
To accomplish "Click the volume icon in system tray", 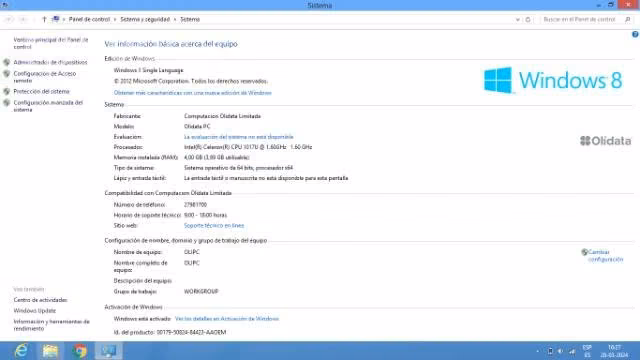I will pos(560,351).
